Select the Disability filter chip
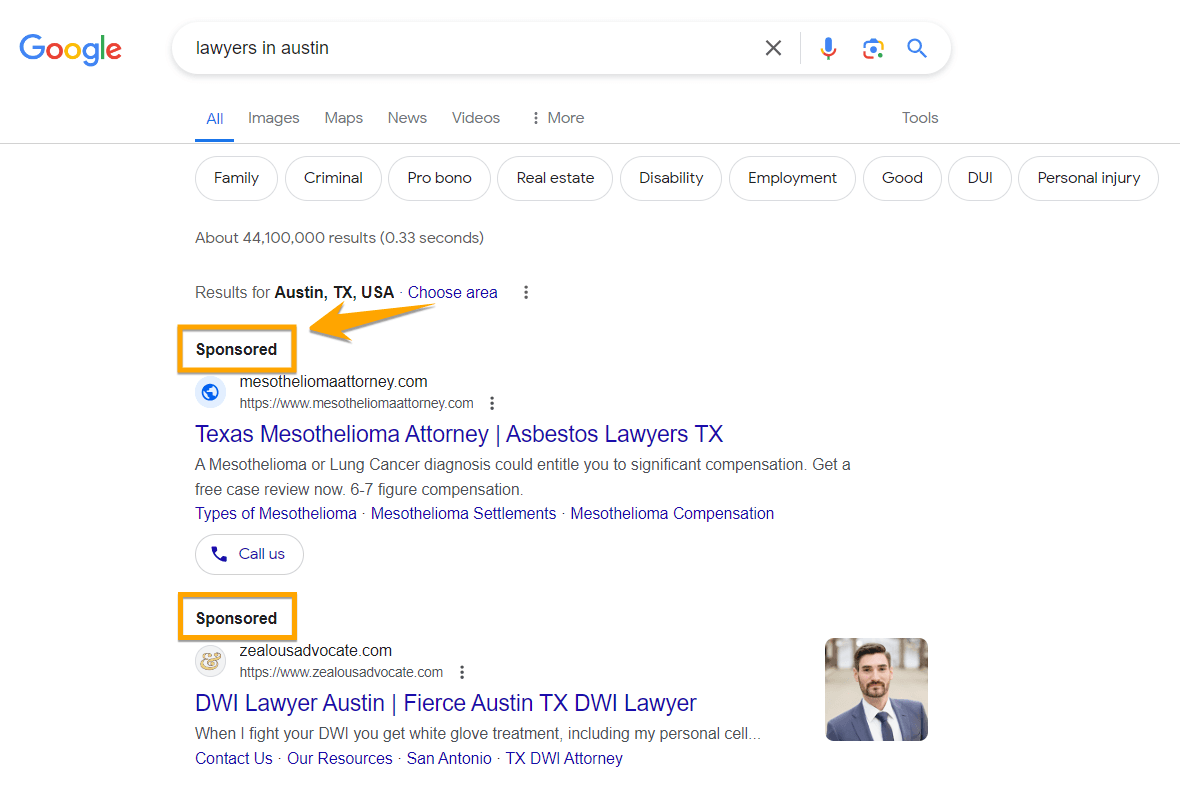Viewport: 1180px width, 798px height. point(671,178)
